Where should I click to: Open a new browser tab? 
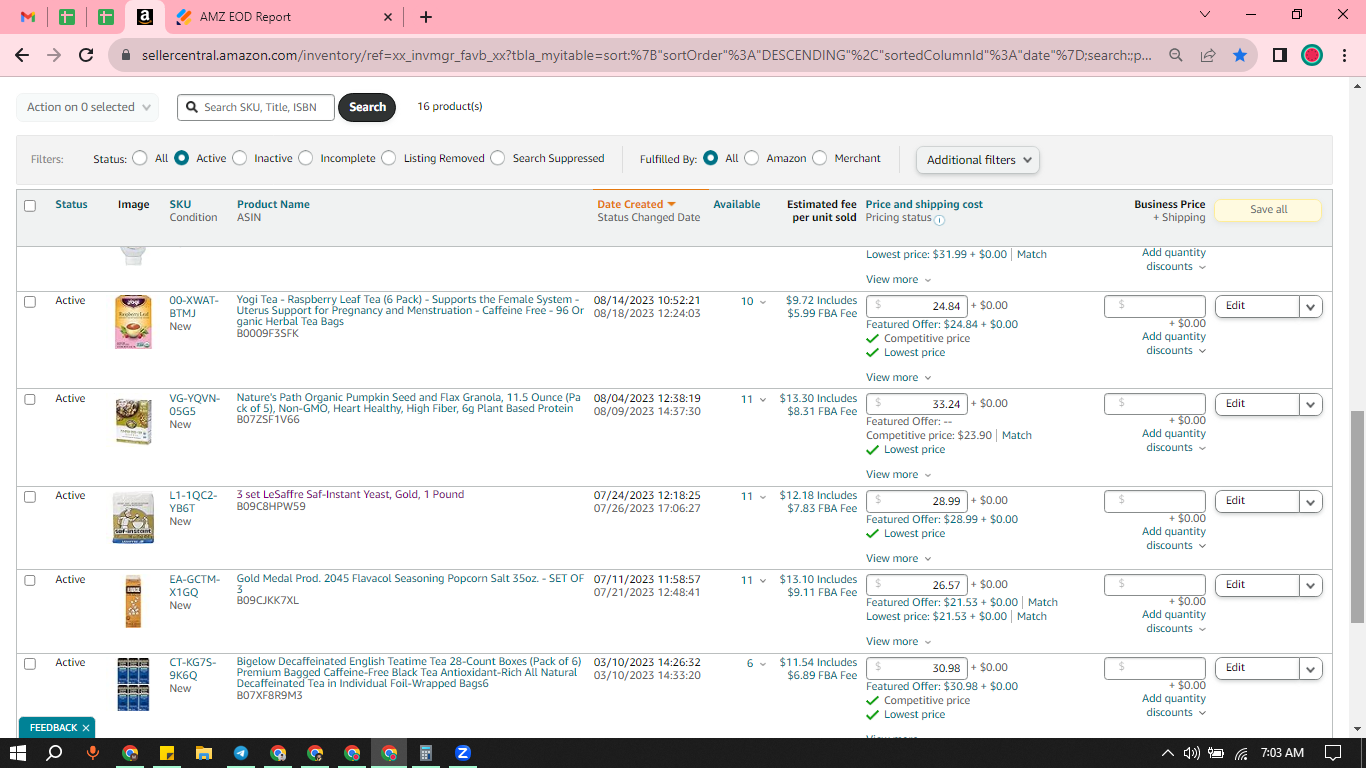pyautogui.click(x=426, y=17)
